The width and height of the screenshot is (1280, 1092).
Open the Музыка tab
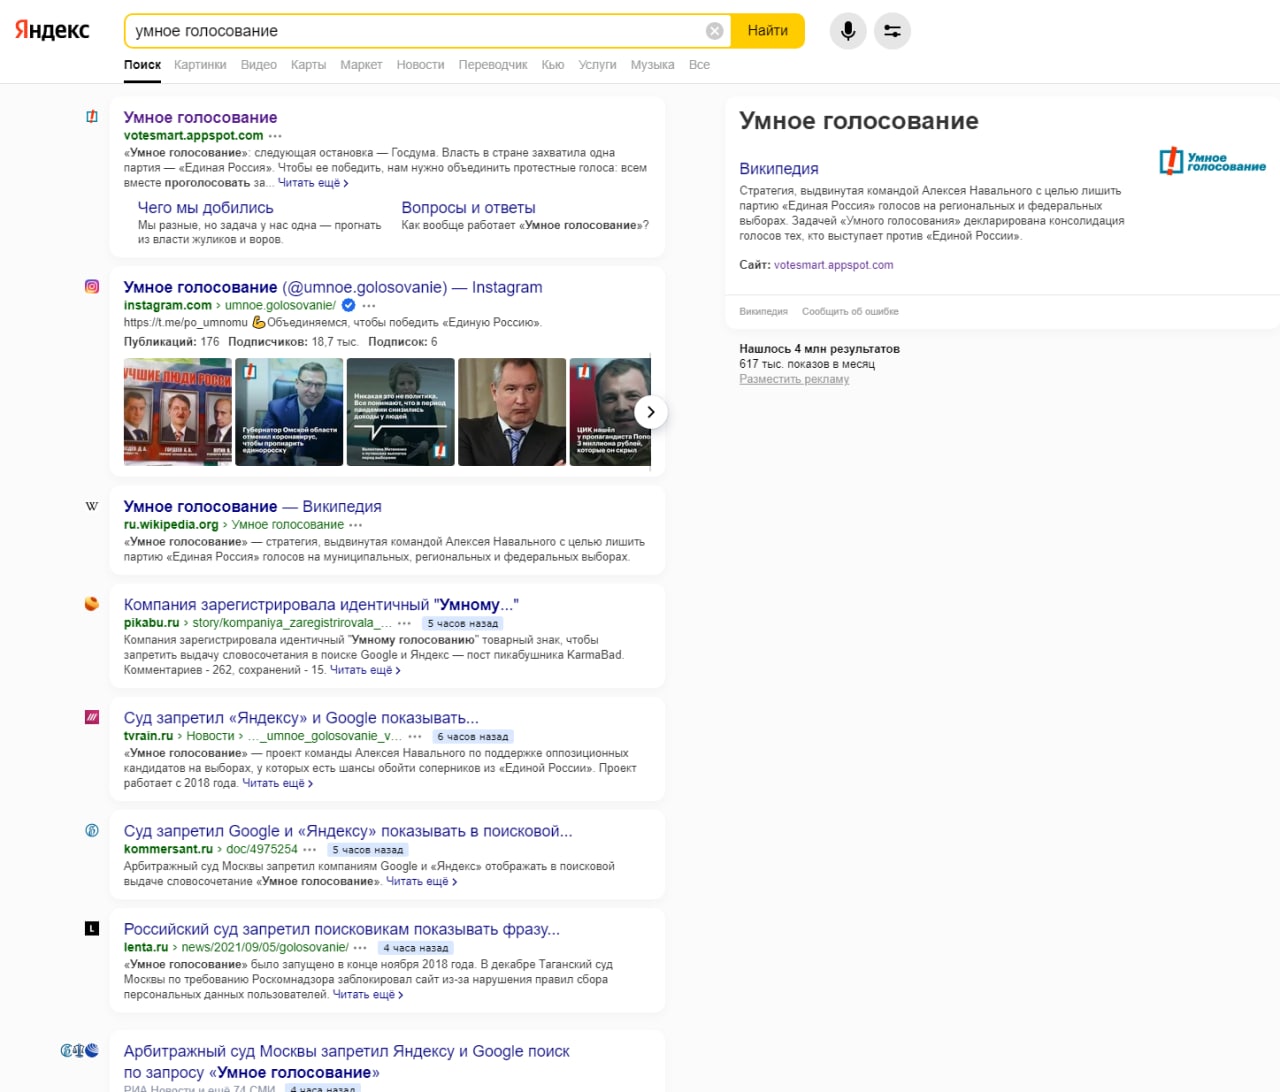point(652,65)
